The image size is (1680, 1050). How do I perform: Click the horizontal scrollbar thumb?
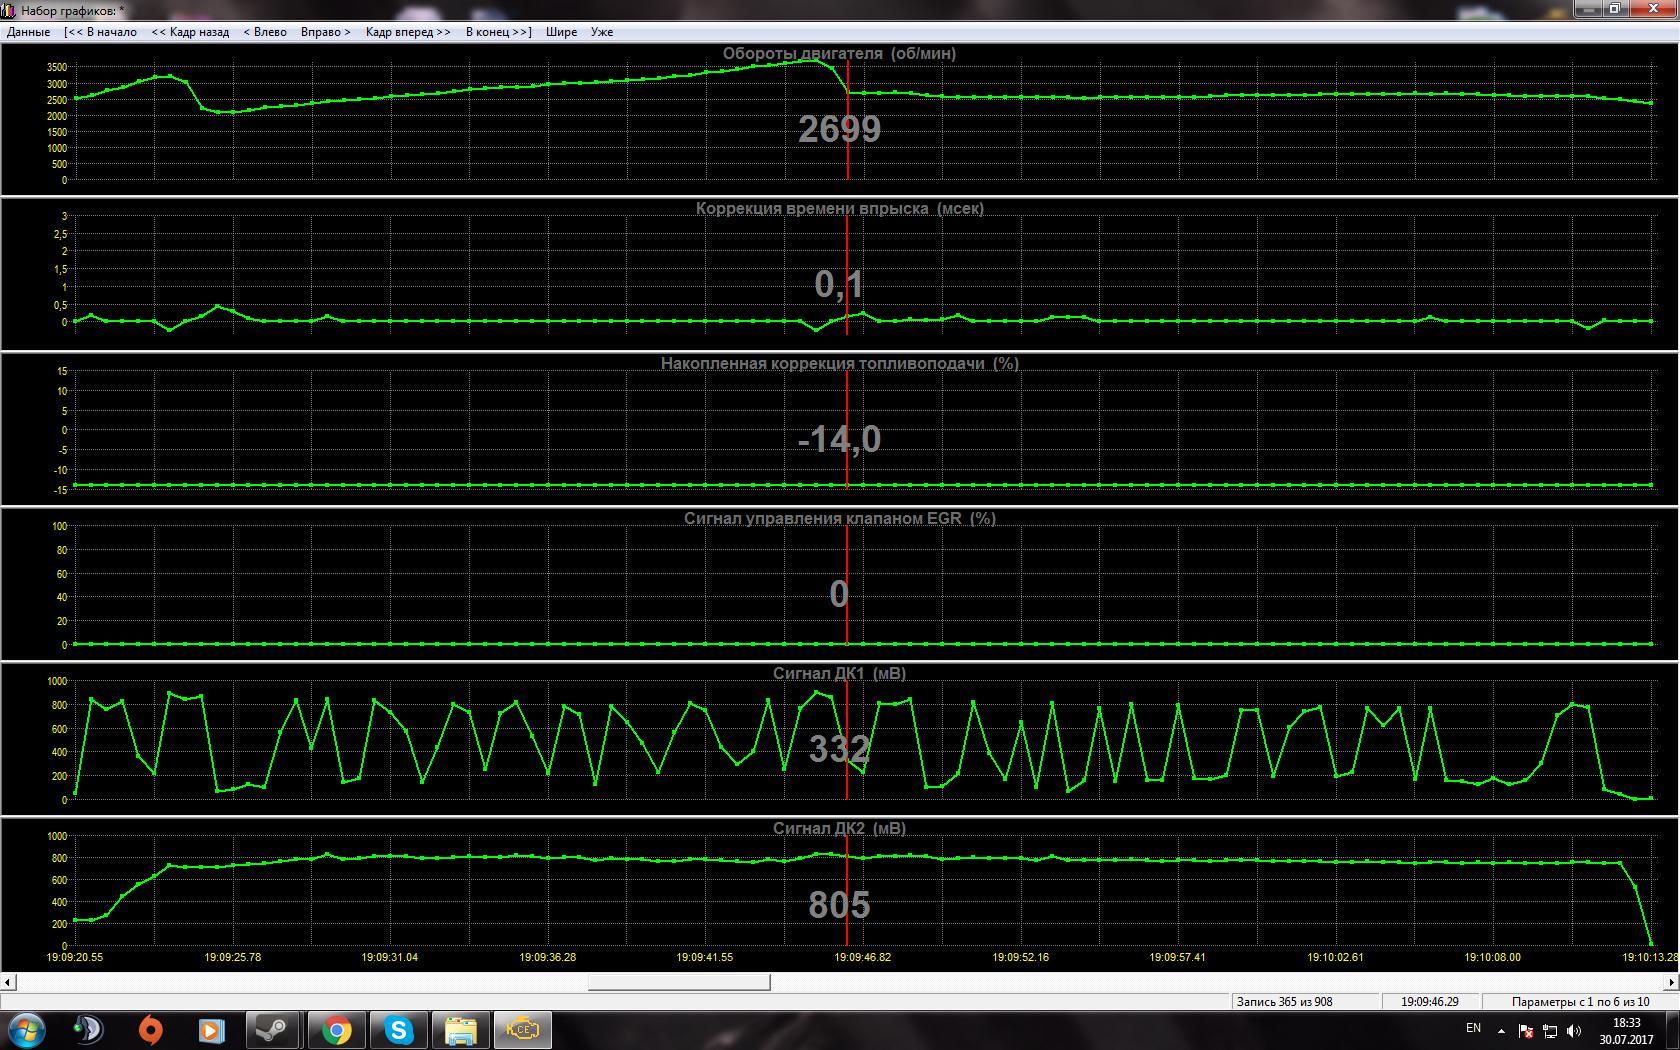[x=679, y=982]
